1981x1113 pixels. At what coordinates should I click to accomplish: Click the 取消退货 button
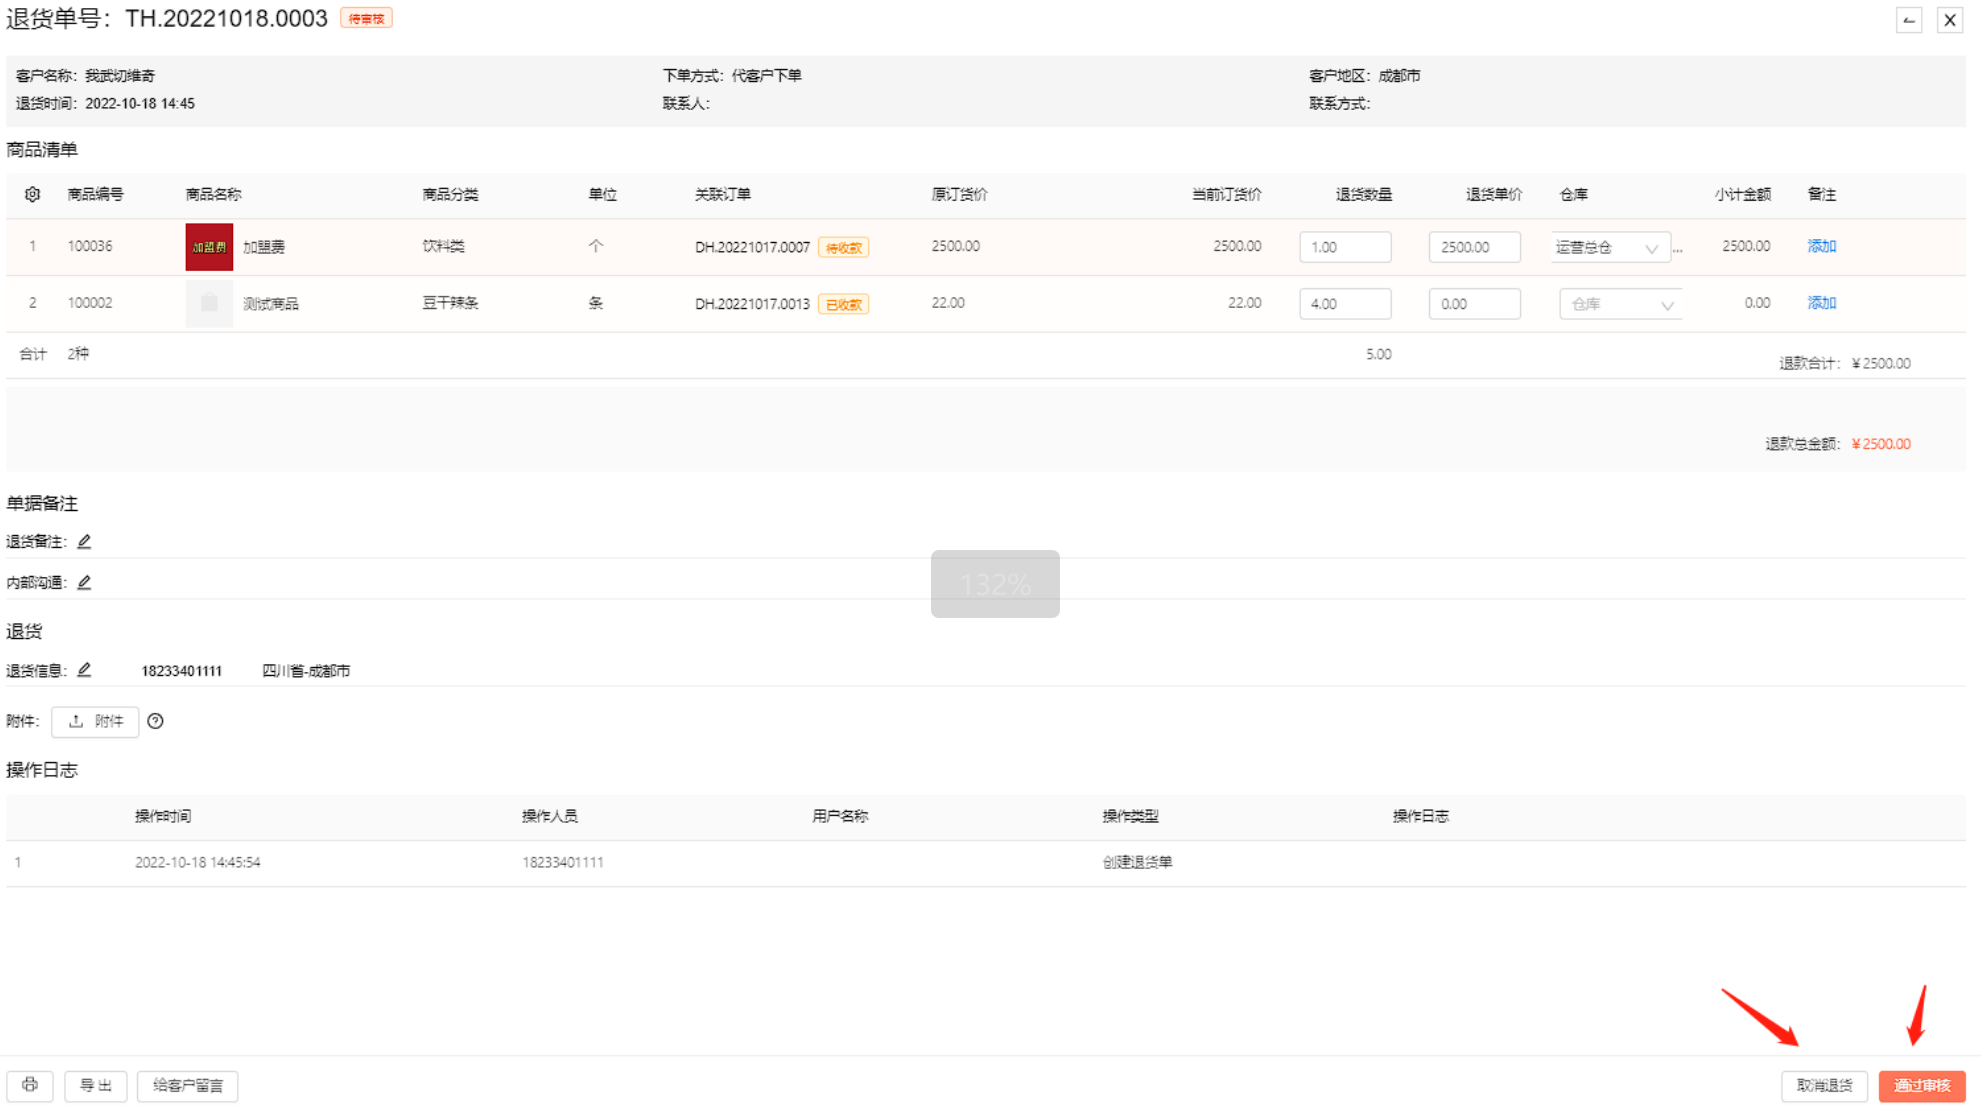point(1824,1085)
